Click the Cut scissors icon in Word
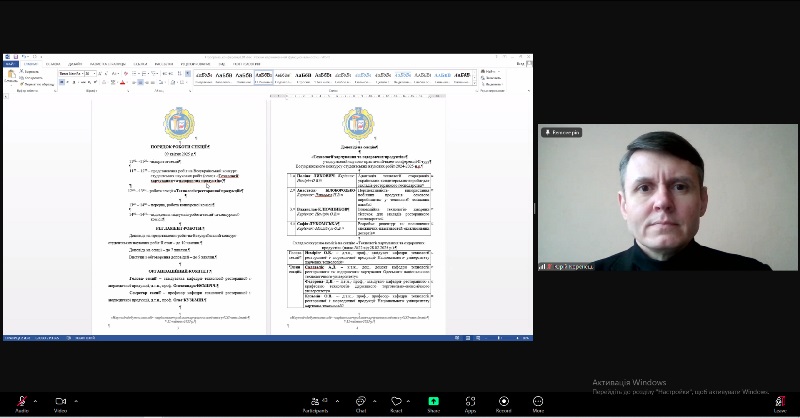The image size is (800, 418). click(21, 71)
